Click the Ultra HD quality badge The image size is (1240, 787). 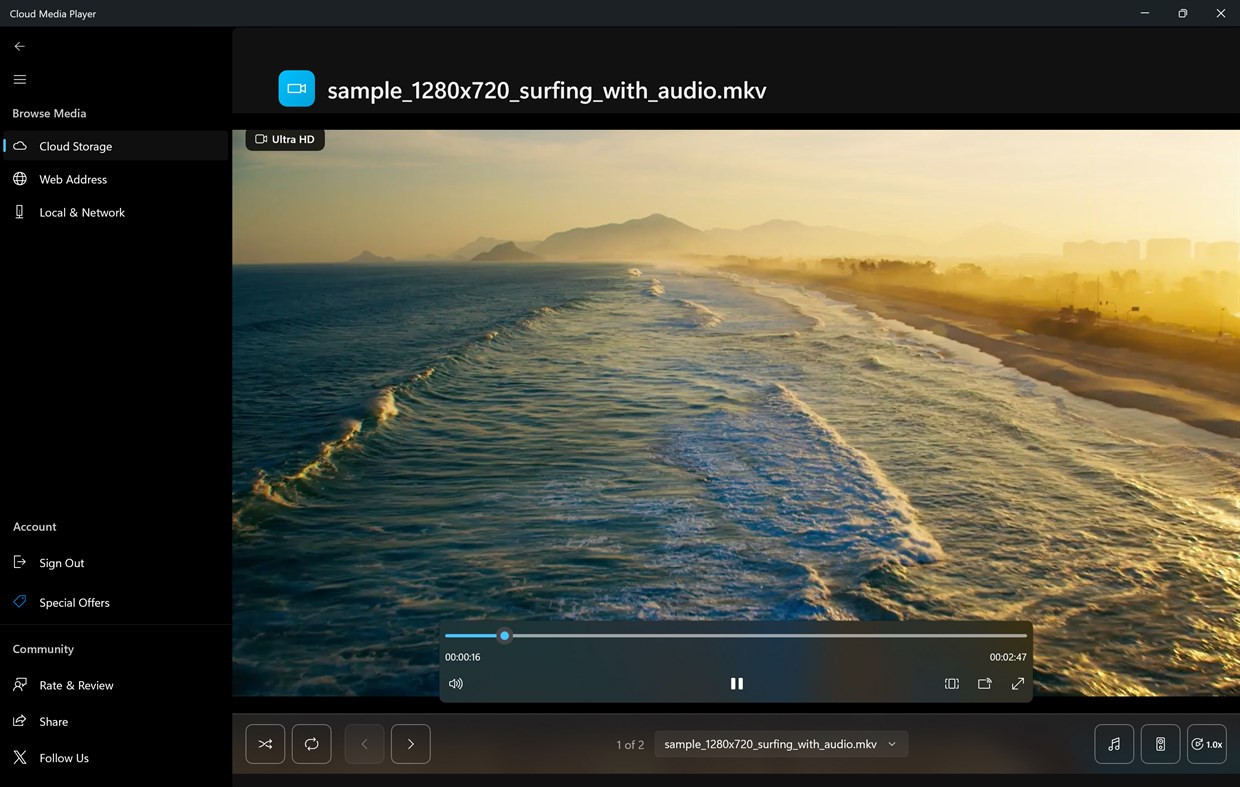click(284, 139)
